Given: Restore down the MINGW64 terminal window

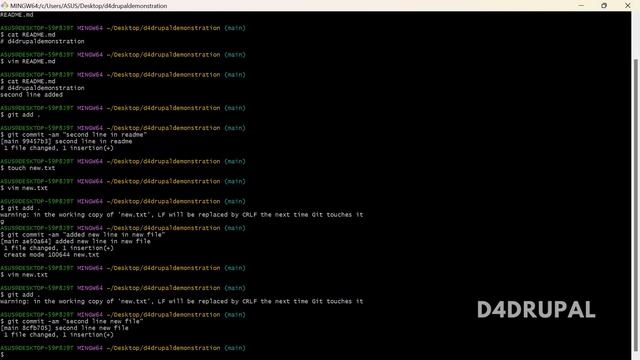Looking at the screenshot, I should click(604, 6).
